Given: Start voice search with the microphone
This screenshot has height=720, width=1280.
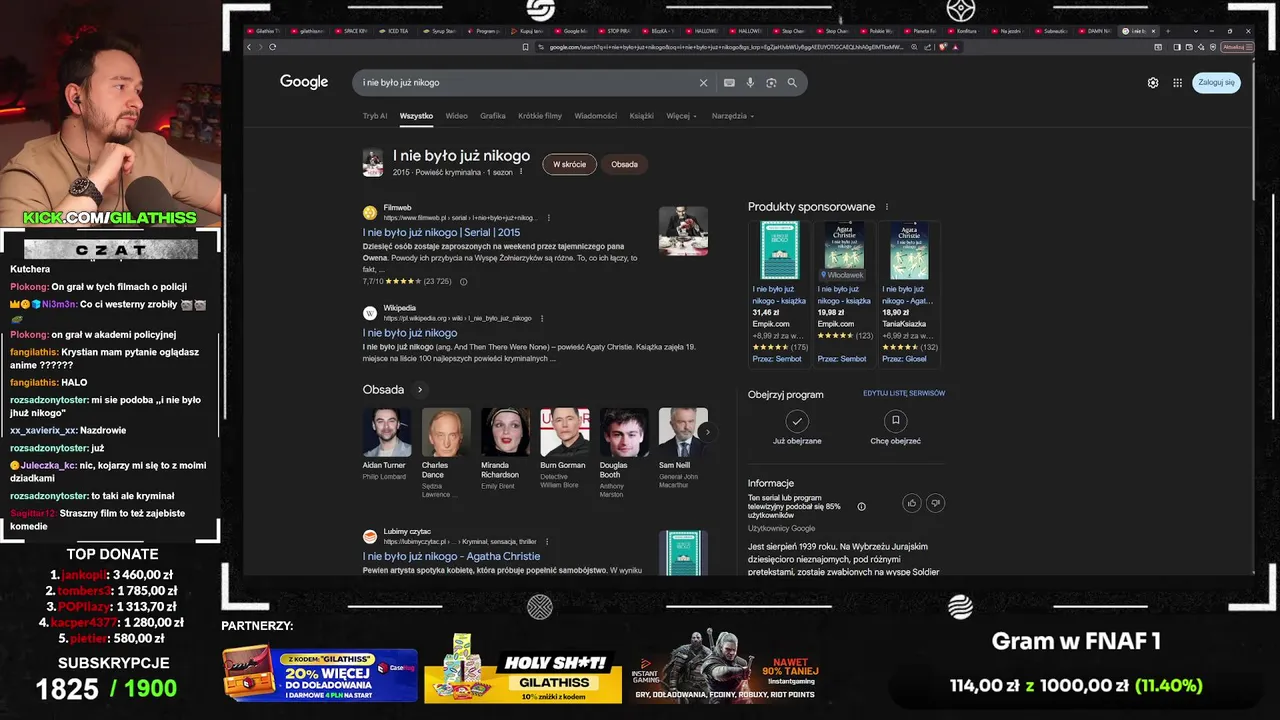Looking at the screenshot, I should (x=750, y=83).
